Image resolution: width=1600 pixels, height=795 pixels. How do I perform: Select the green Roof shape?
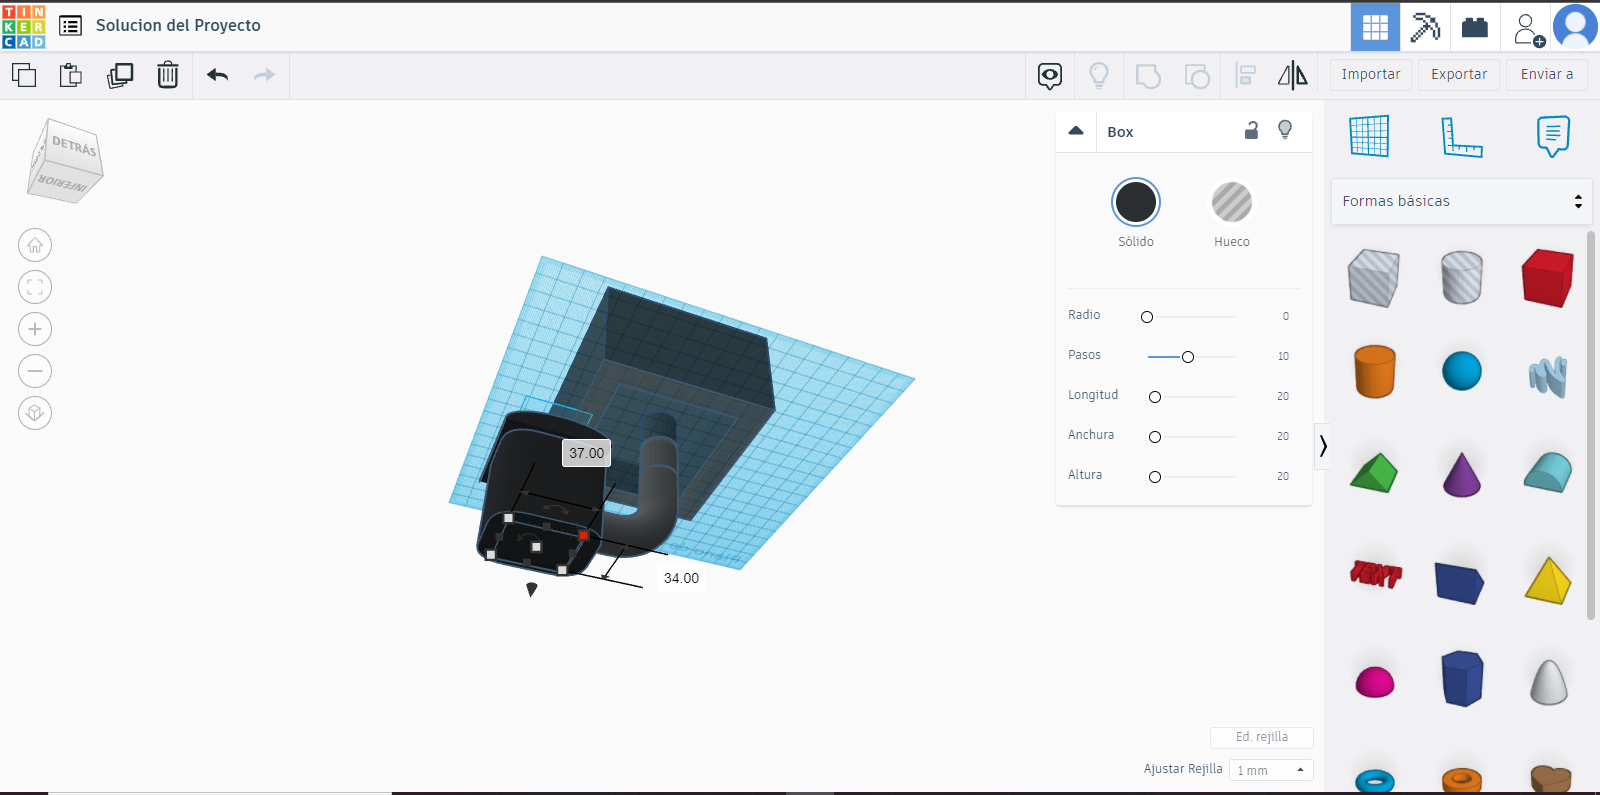tap(1374, 473)
